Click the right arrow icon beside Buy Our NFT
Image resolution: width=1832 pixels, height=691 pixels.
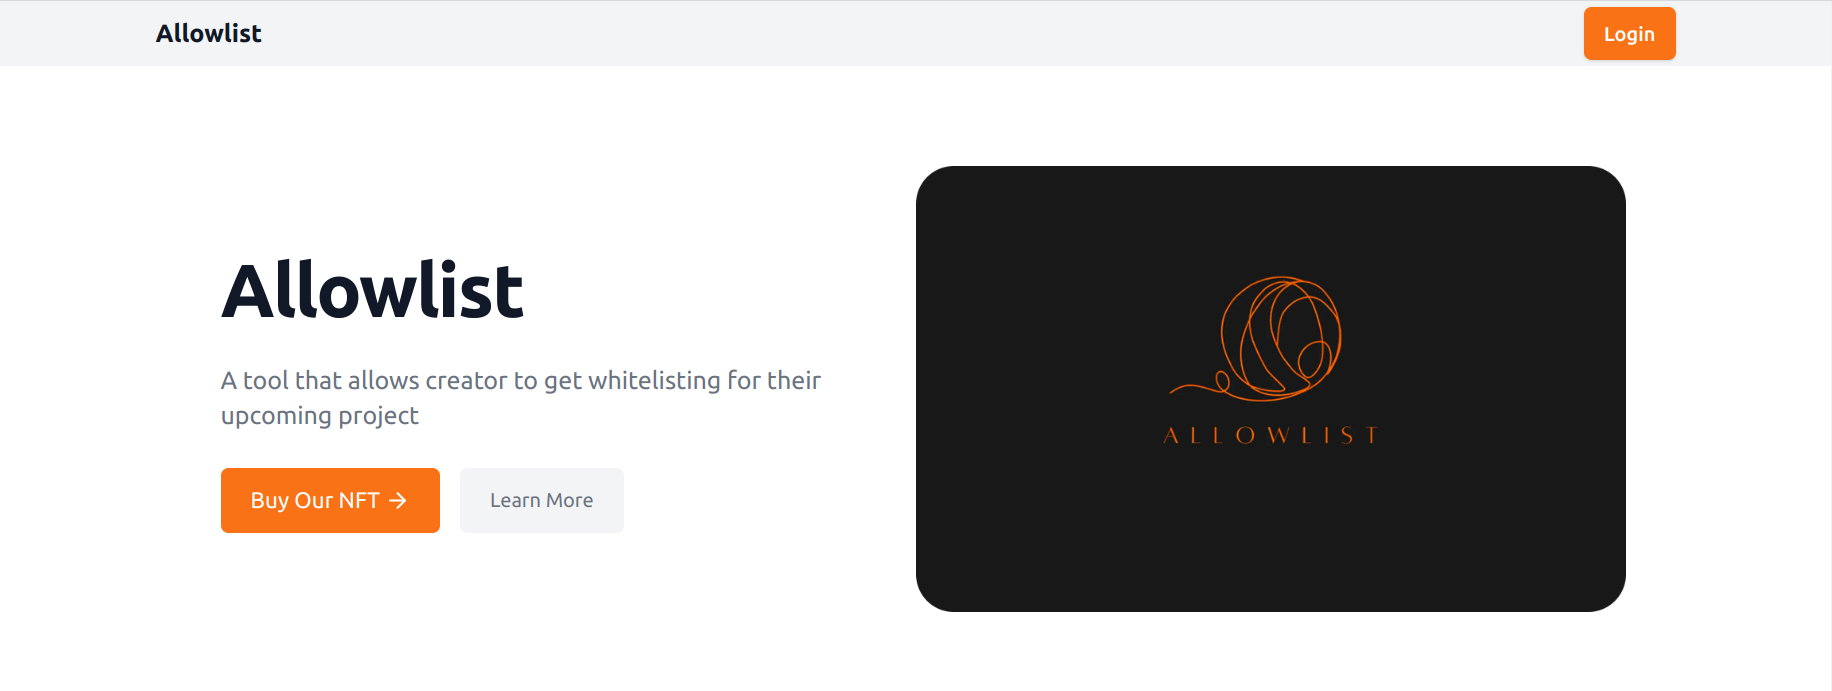[398, 500]
